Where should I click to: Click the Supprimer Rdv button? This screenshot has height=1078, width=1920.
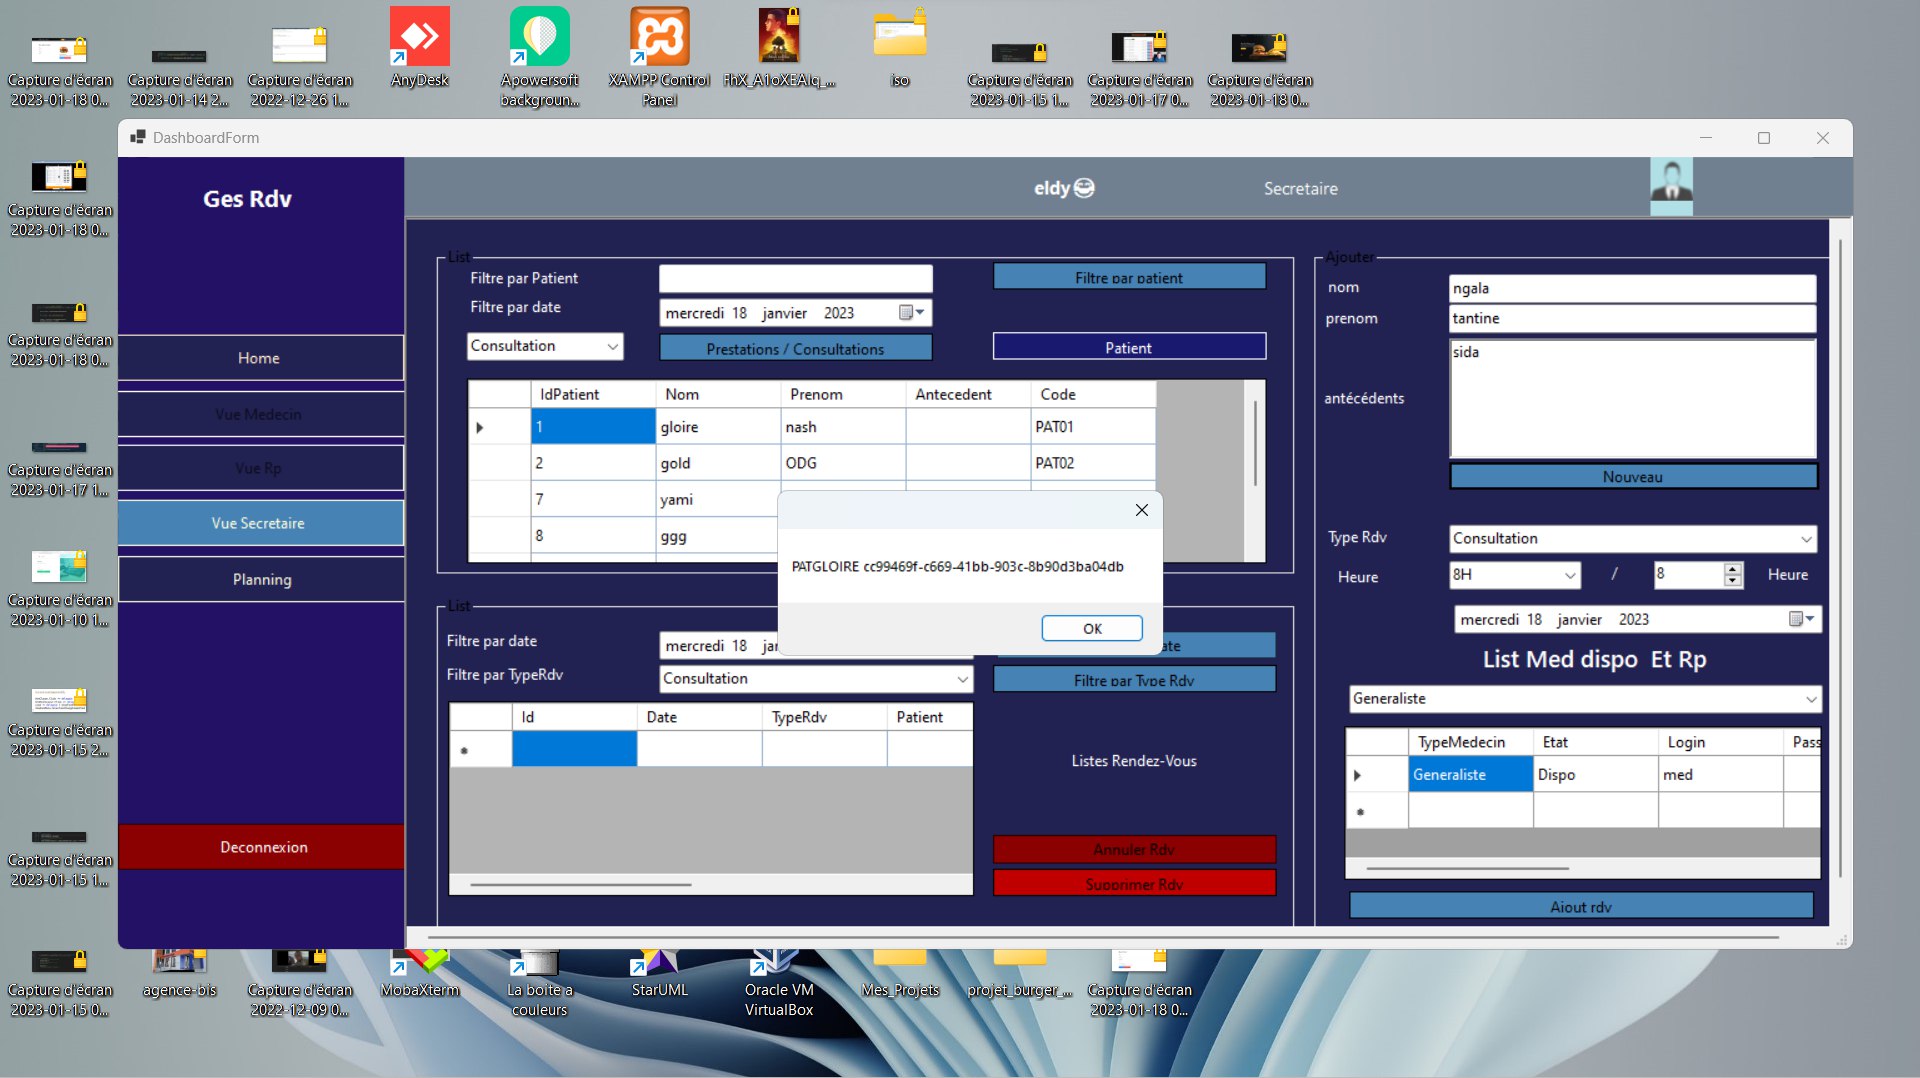[1134, 883]
